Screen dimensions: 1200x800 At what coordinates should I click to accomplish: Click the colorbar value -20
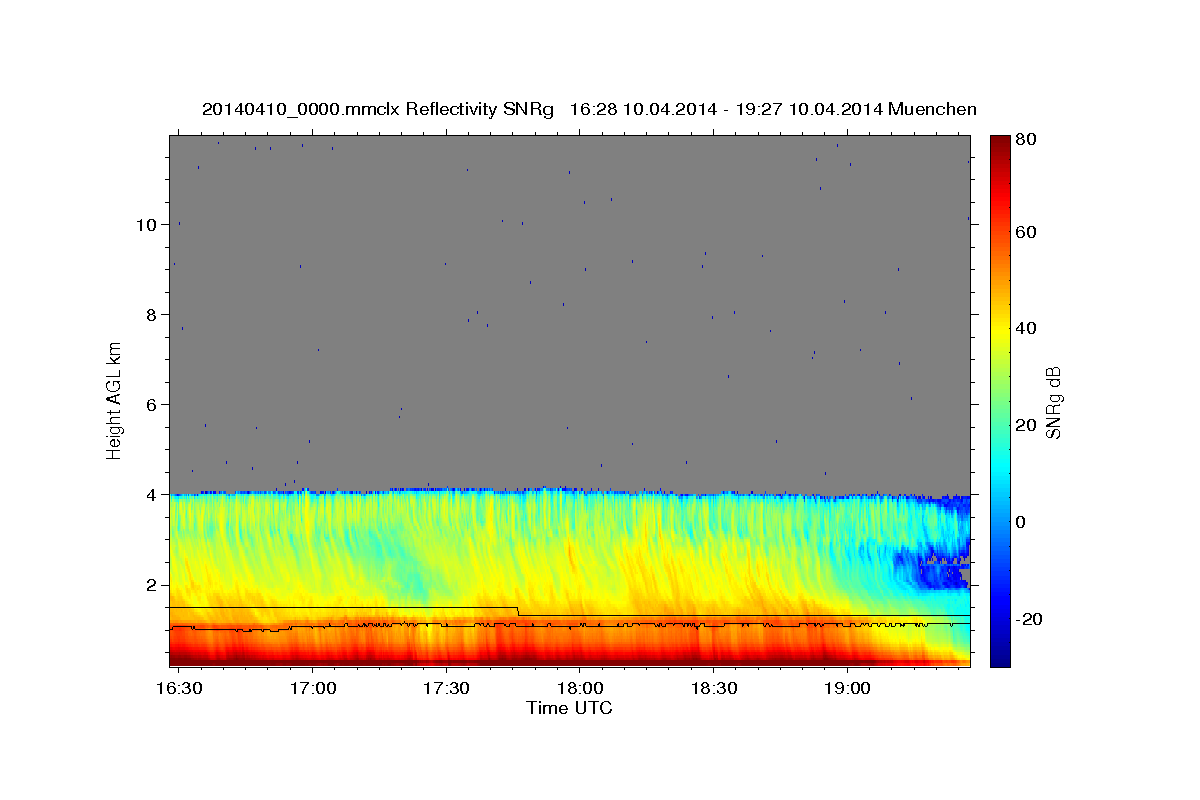1031,619
